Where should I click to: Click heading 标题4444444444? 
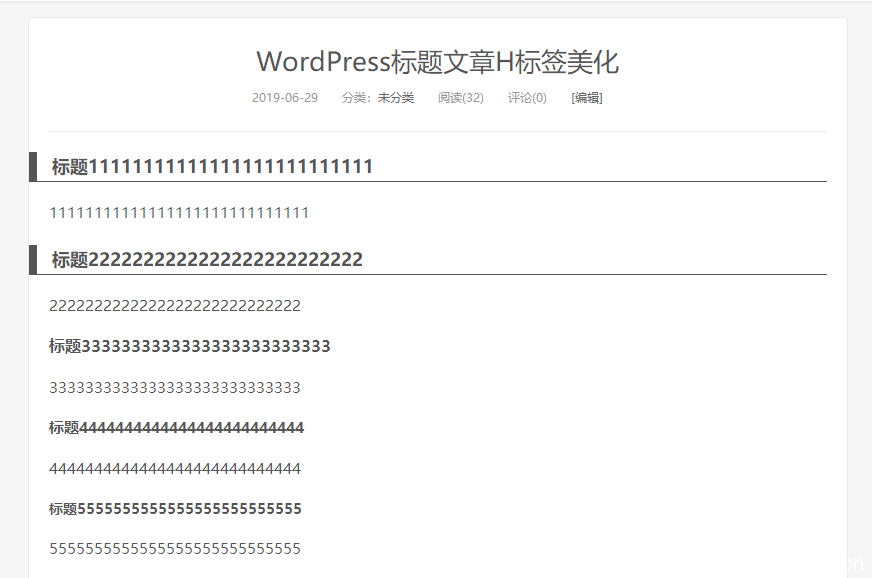[176, 427]
